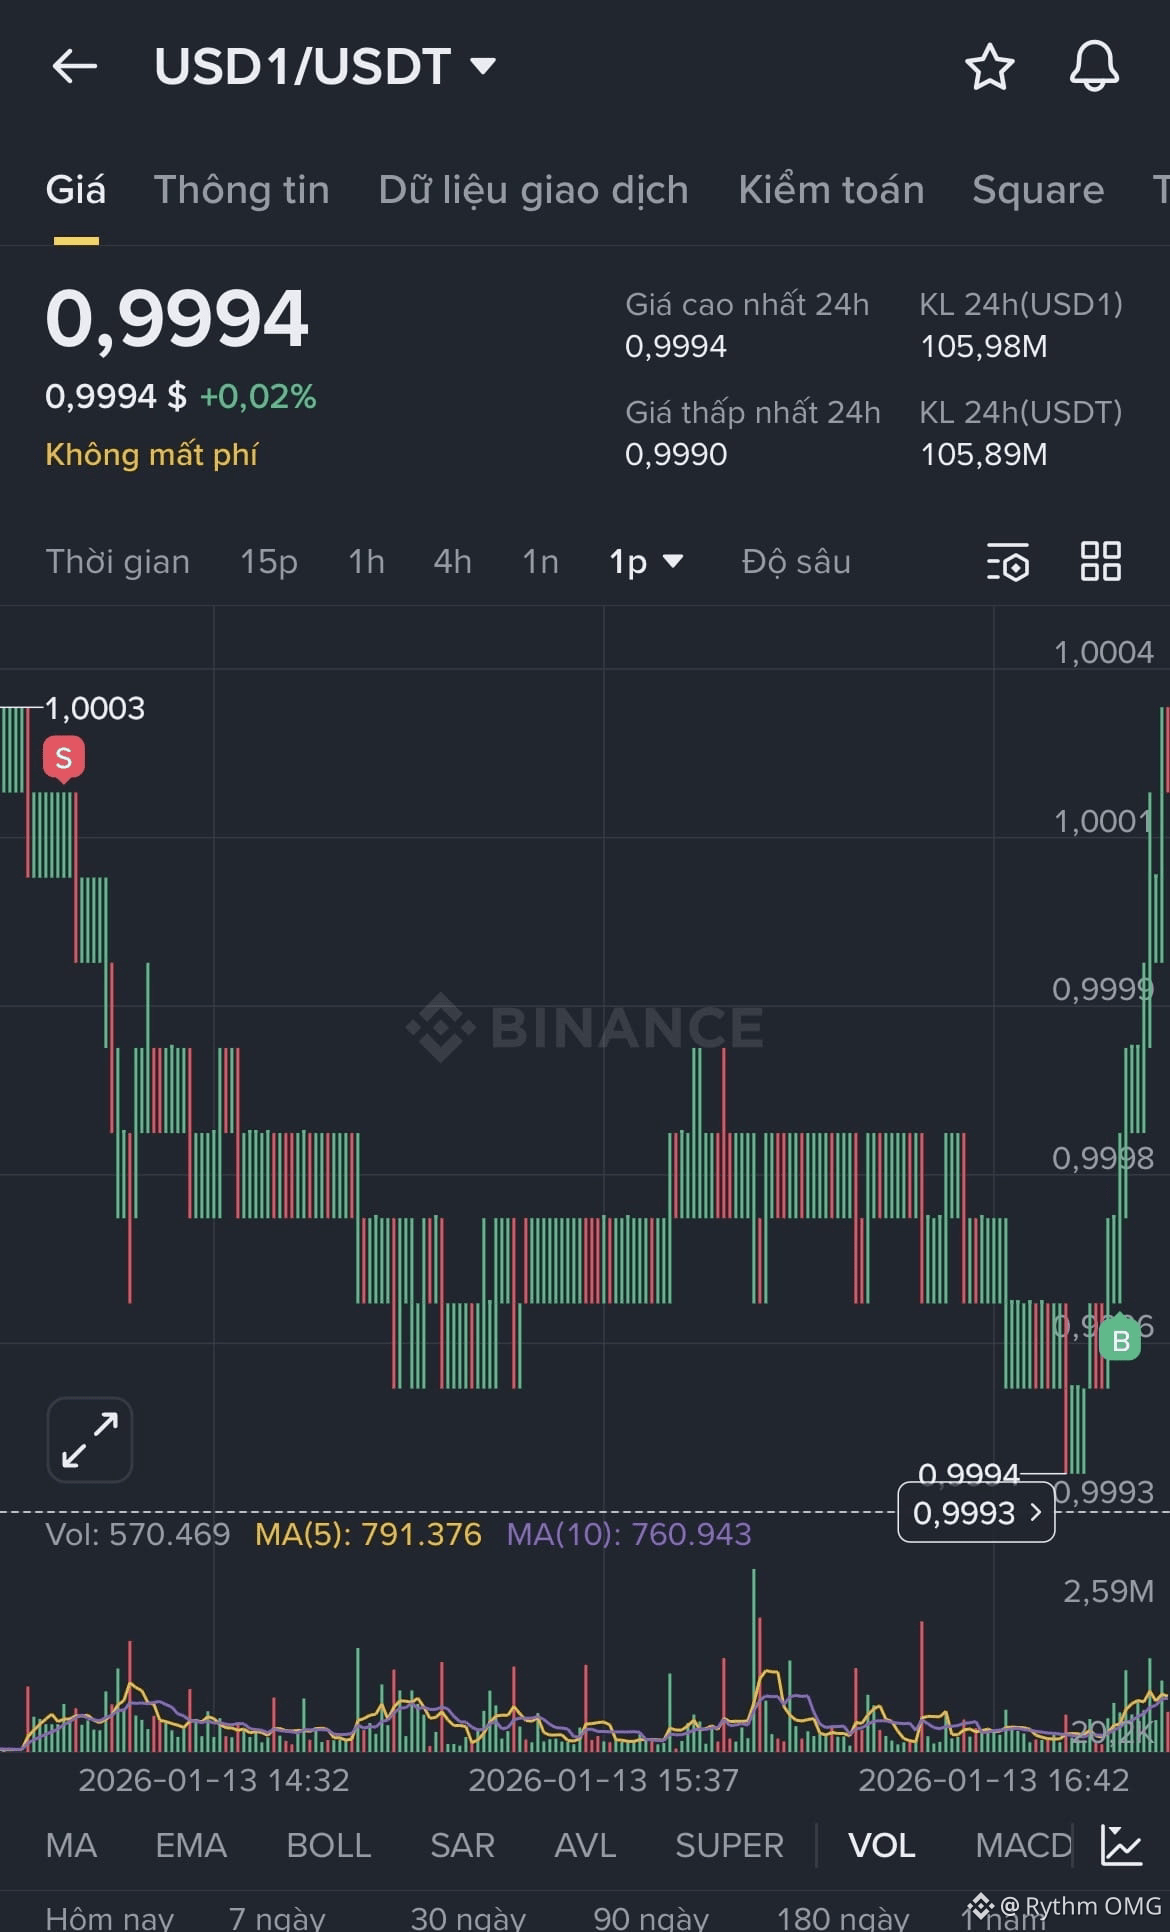
Task: Enable the BOLL indicator
Action: (328, 1845)
